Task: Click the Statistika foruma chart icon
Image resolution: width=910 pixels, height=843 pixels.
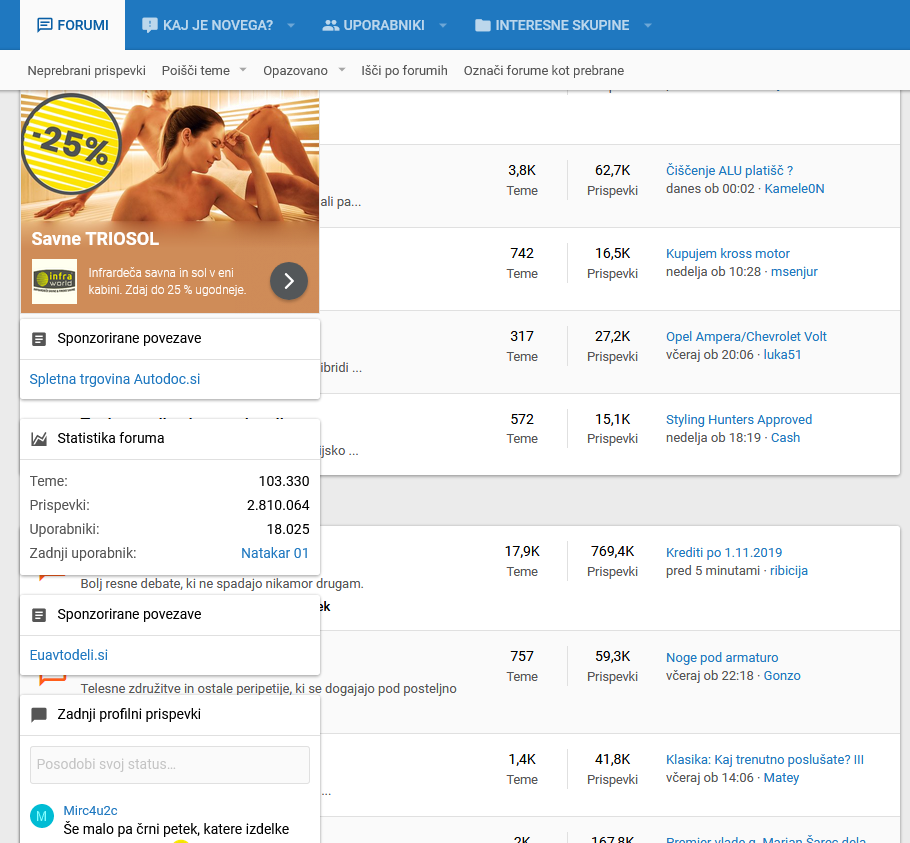Action: (x=39, y=439)
